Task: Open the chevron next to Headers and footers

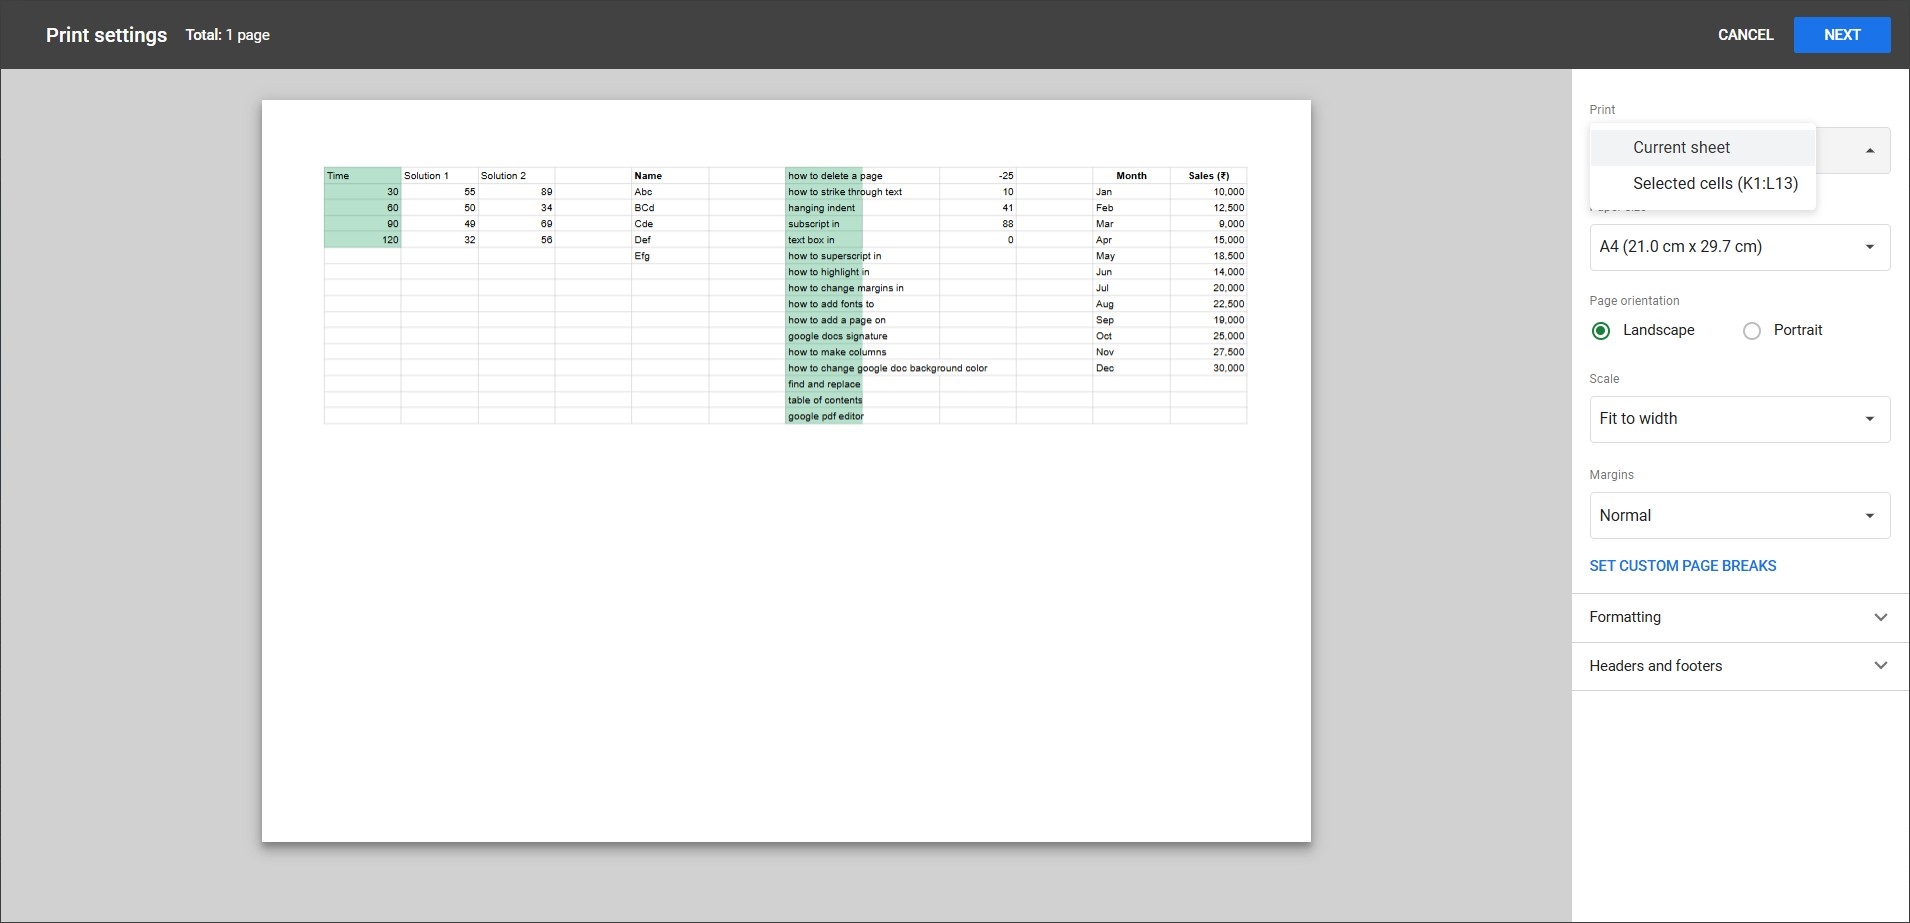Action: coord(1879,665)
